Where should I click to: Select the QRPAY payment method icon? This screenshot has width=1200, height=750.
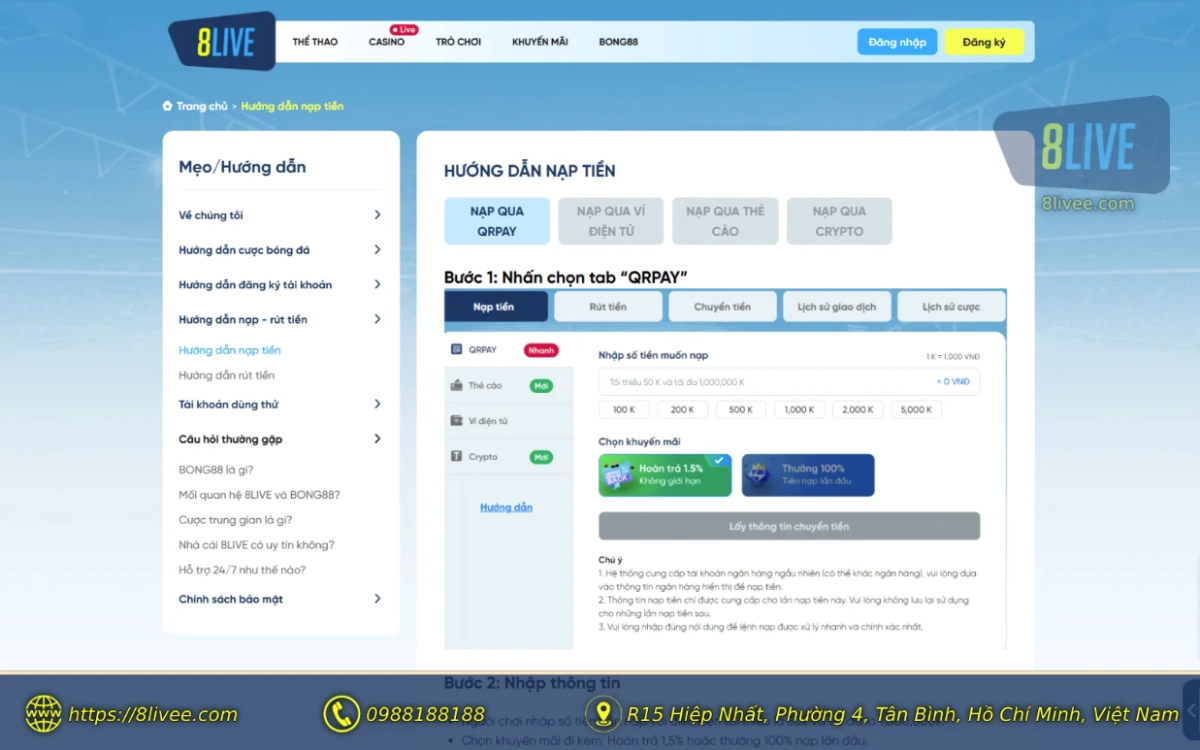[456, 351]
